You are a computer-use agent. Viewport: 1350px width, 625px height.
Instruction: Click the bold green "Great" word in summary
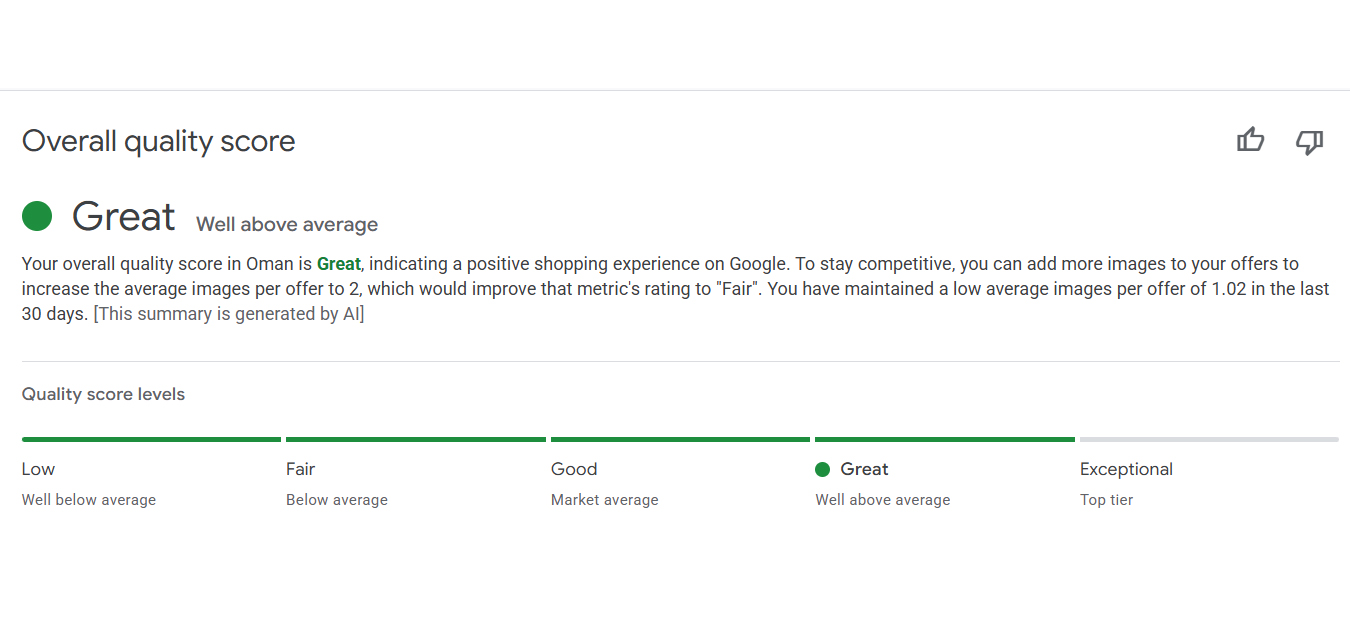(338, 265)
